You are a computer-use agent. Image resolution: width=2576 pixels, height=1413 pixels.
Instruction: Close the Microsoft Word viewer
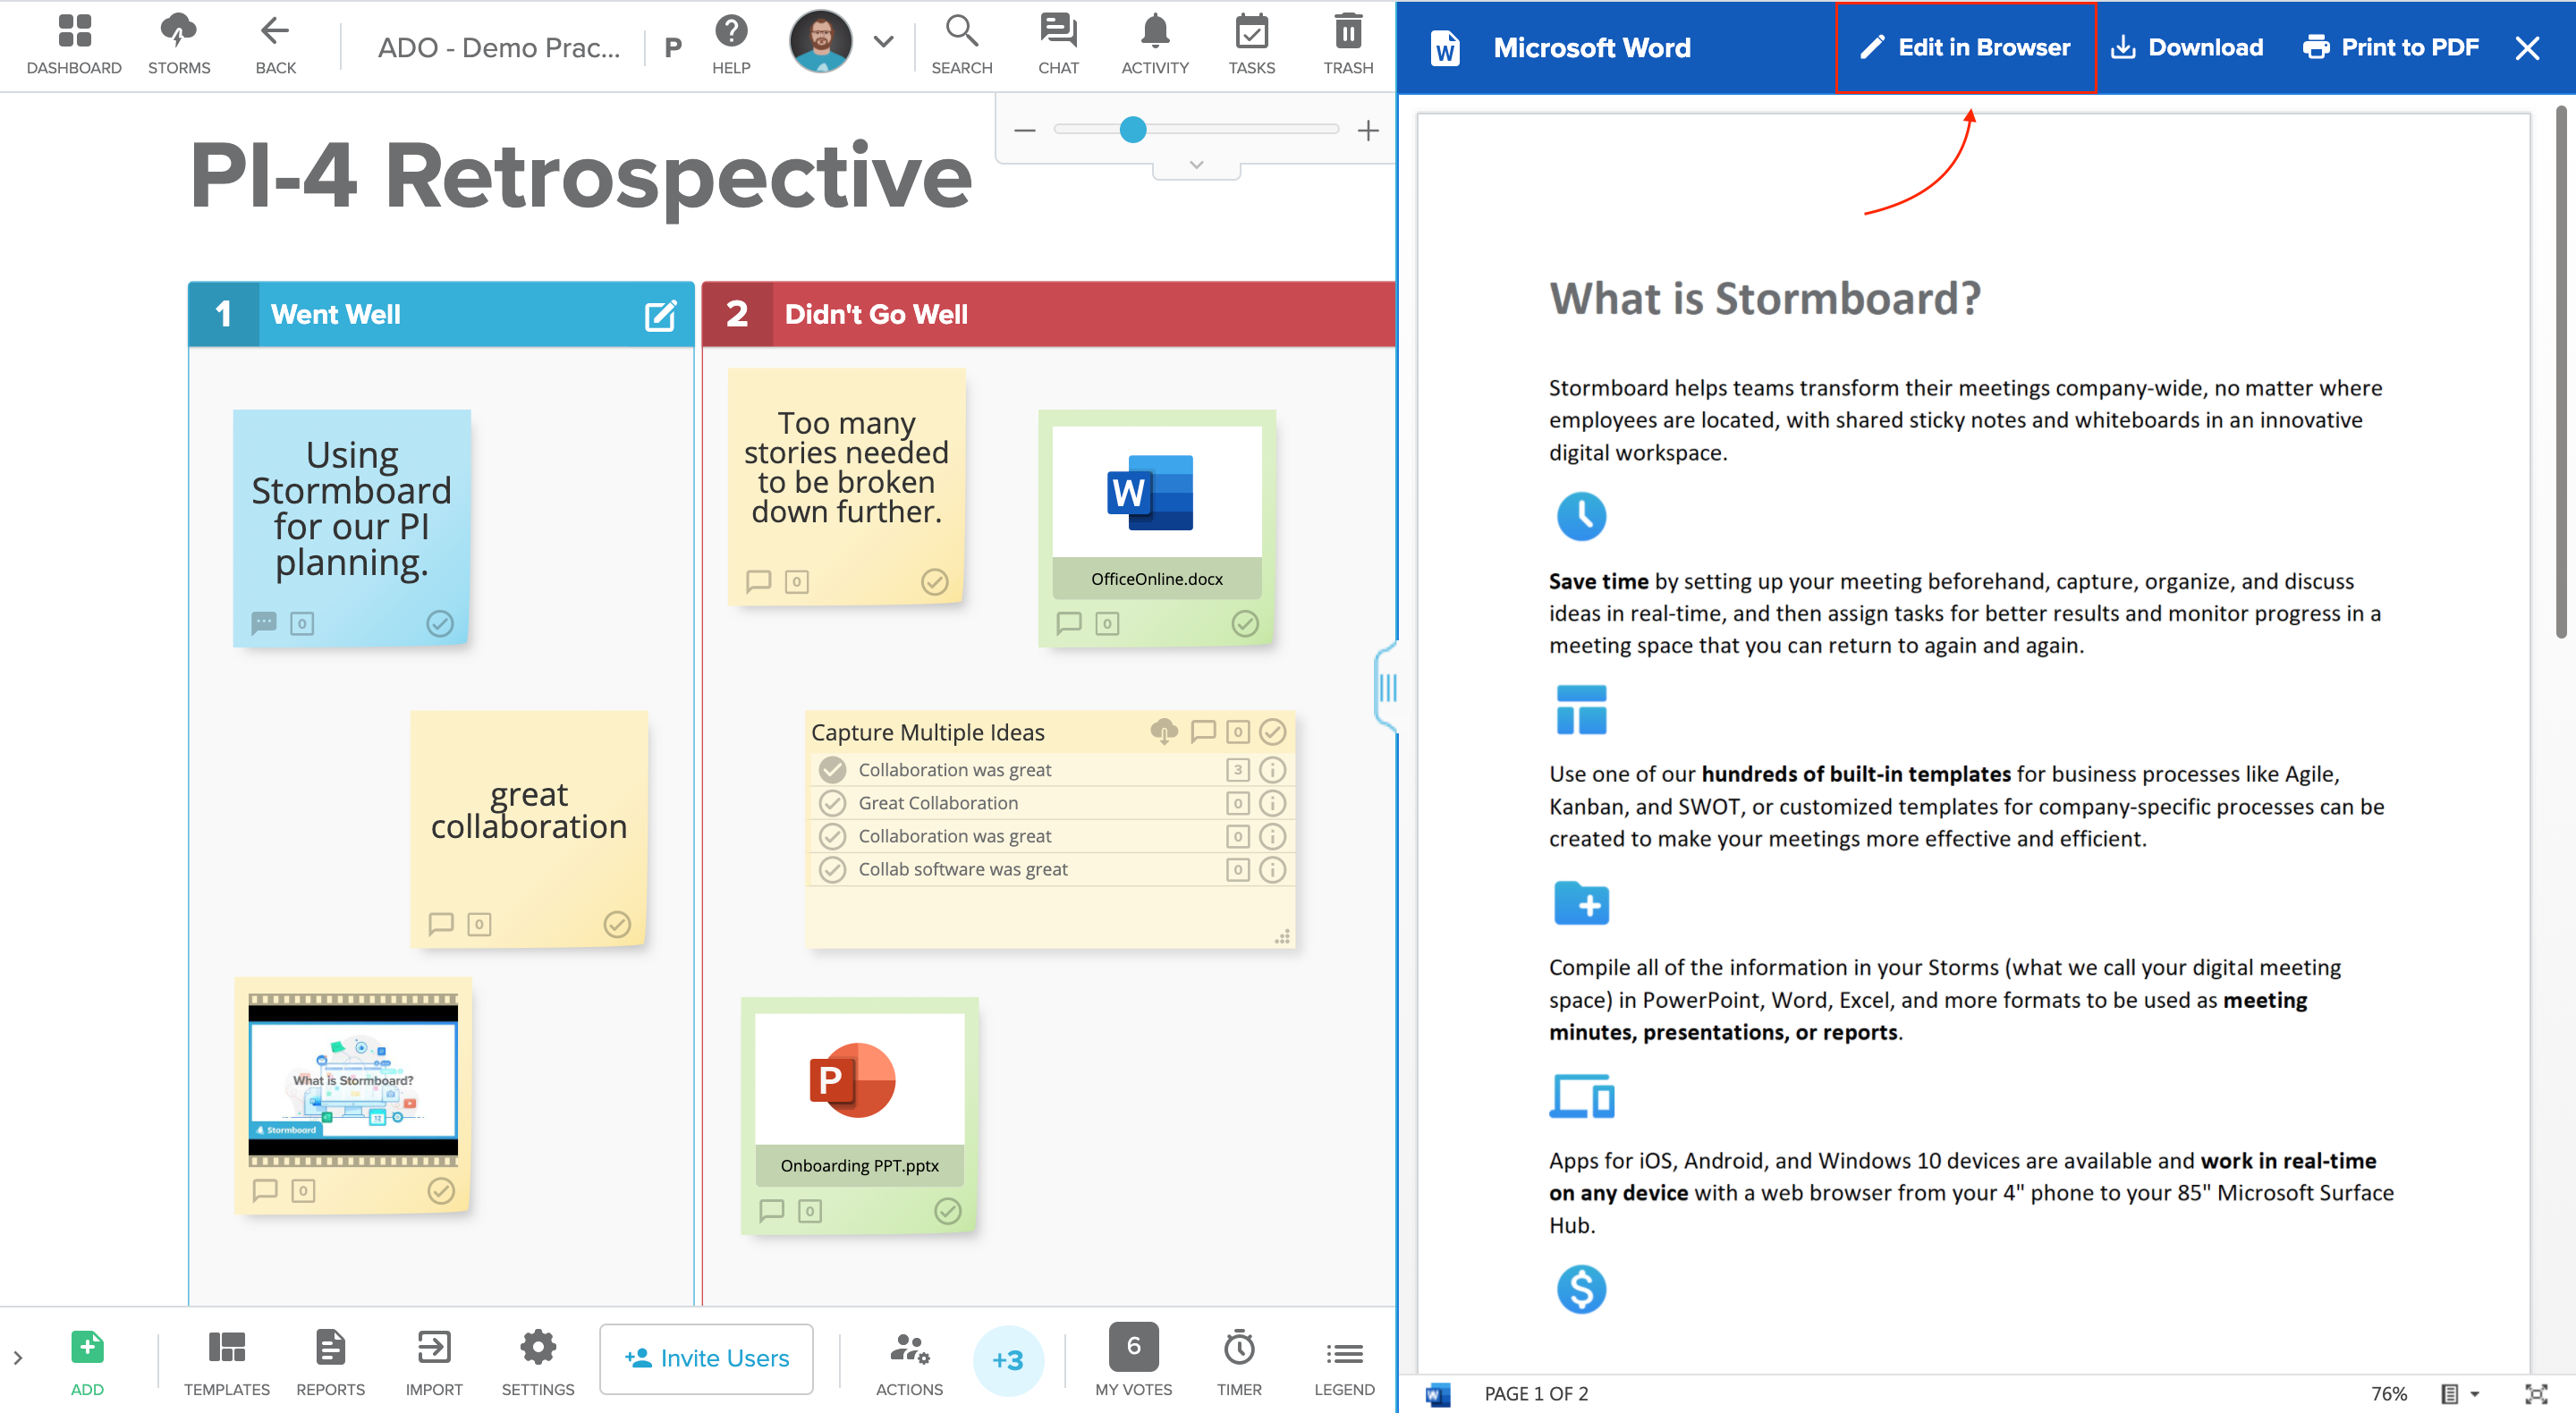[x=2527, y=47]
